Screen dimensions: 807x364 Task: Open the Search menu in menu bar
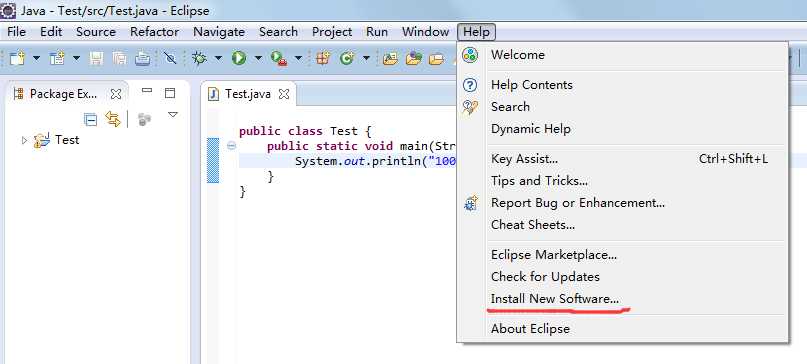tap(278, 32)
